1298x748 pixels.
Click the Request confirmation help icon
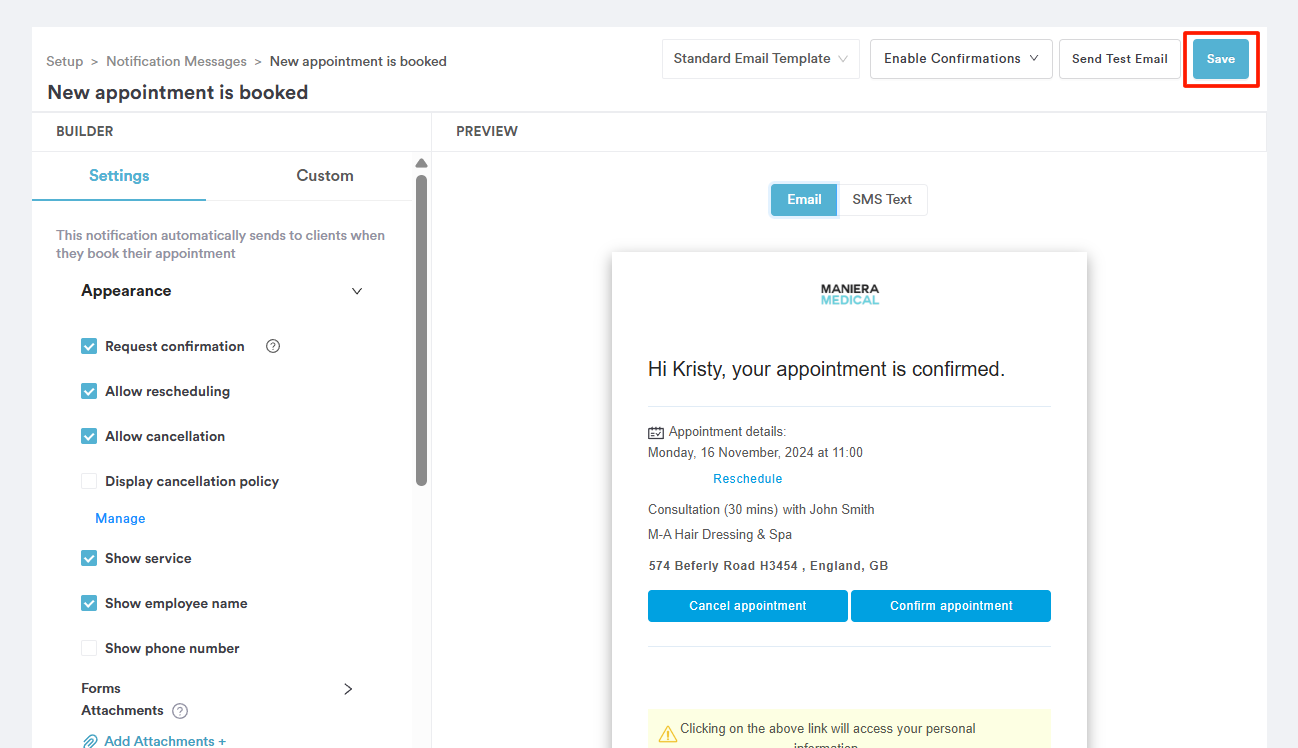[273, 346]
